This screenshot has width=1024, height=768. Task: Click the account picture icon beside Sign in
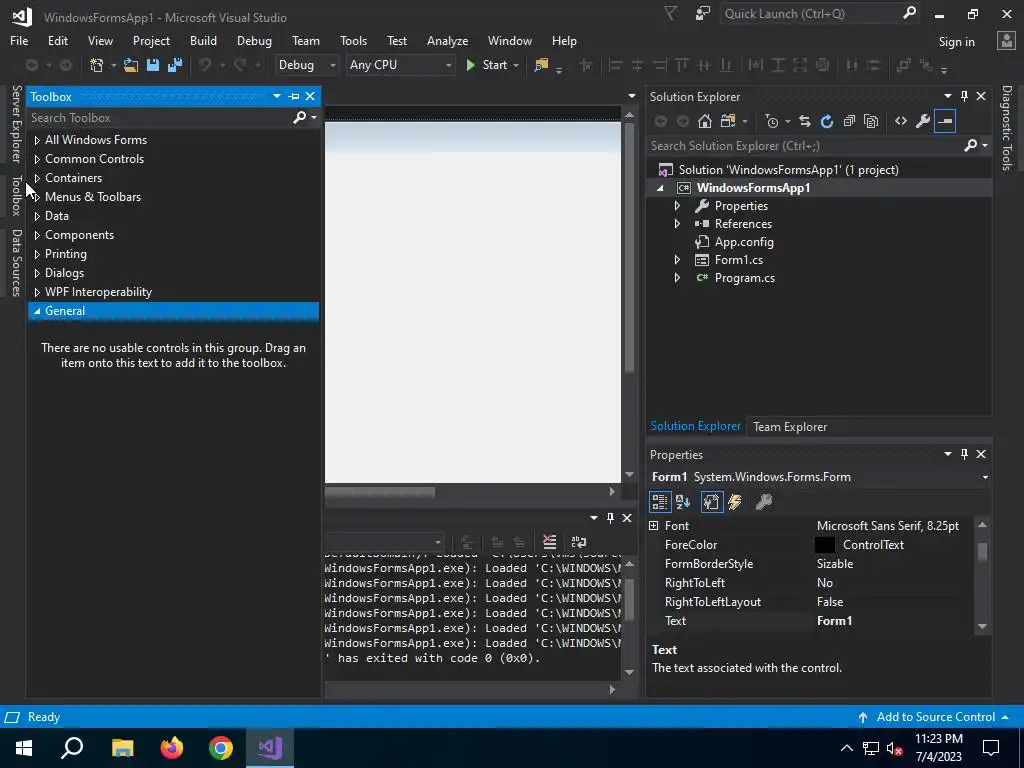1006,41
